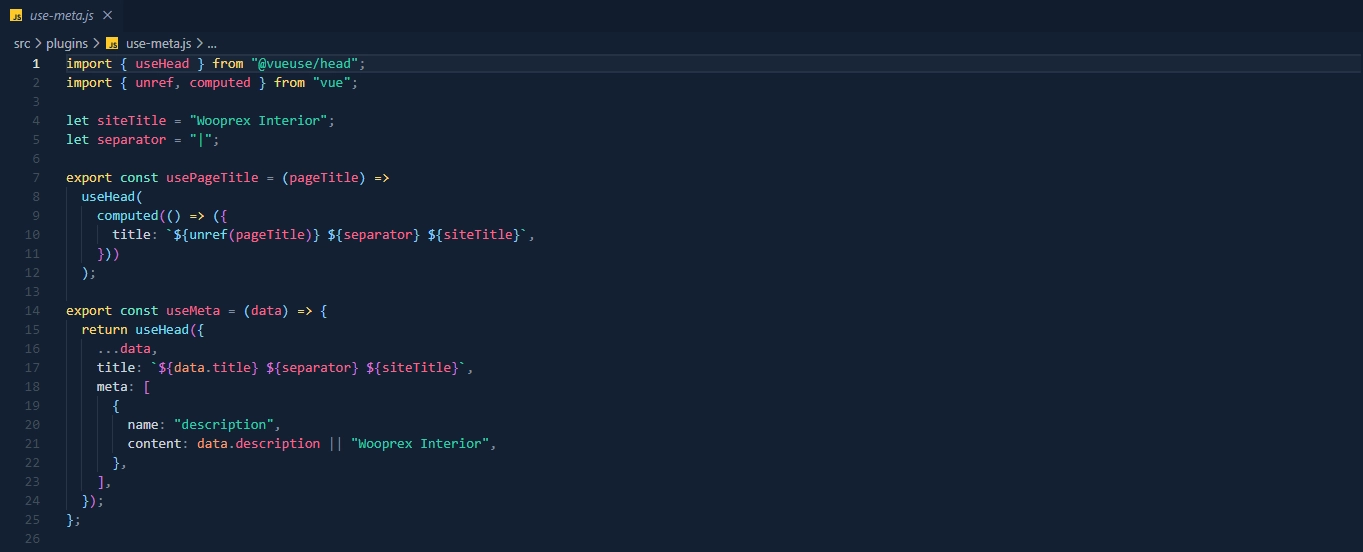
Task: Click line number 14 in the gutter
Action: pos(34,311)
